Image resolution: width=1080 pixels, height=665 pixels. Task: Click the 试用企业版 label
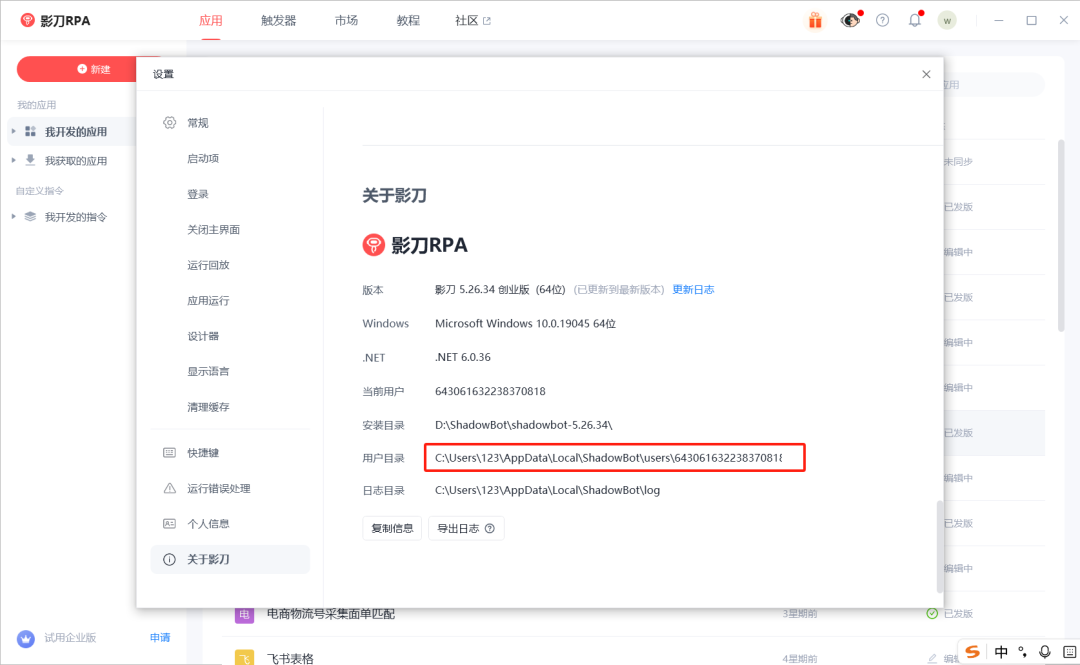coord(70,638)
